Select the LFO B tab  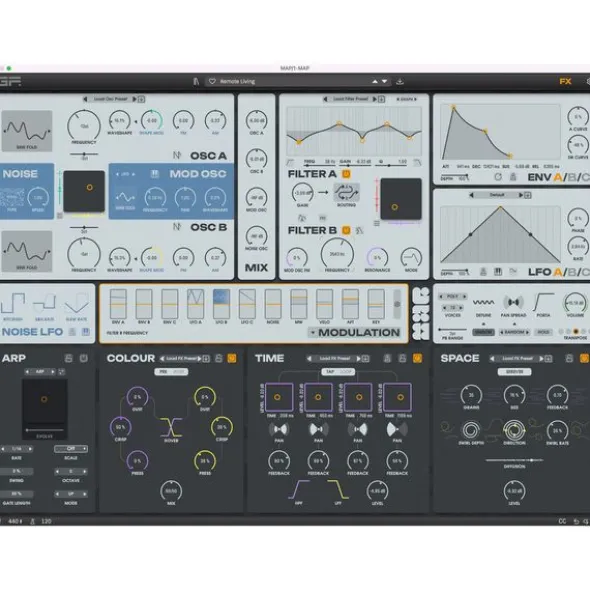(572, 272)
